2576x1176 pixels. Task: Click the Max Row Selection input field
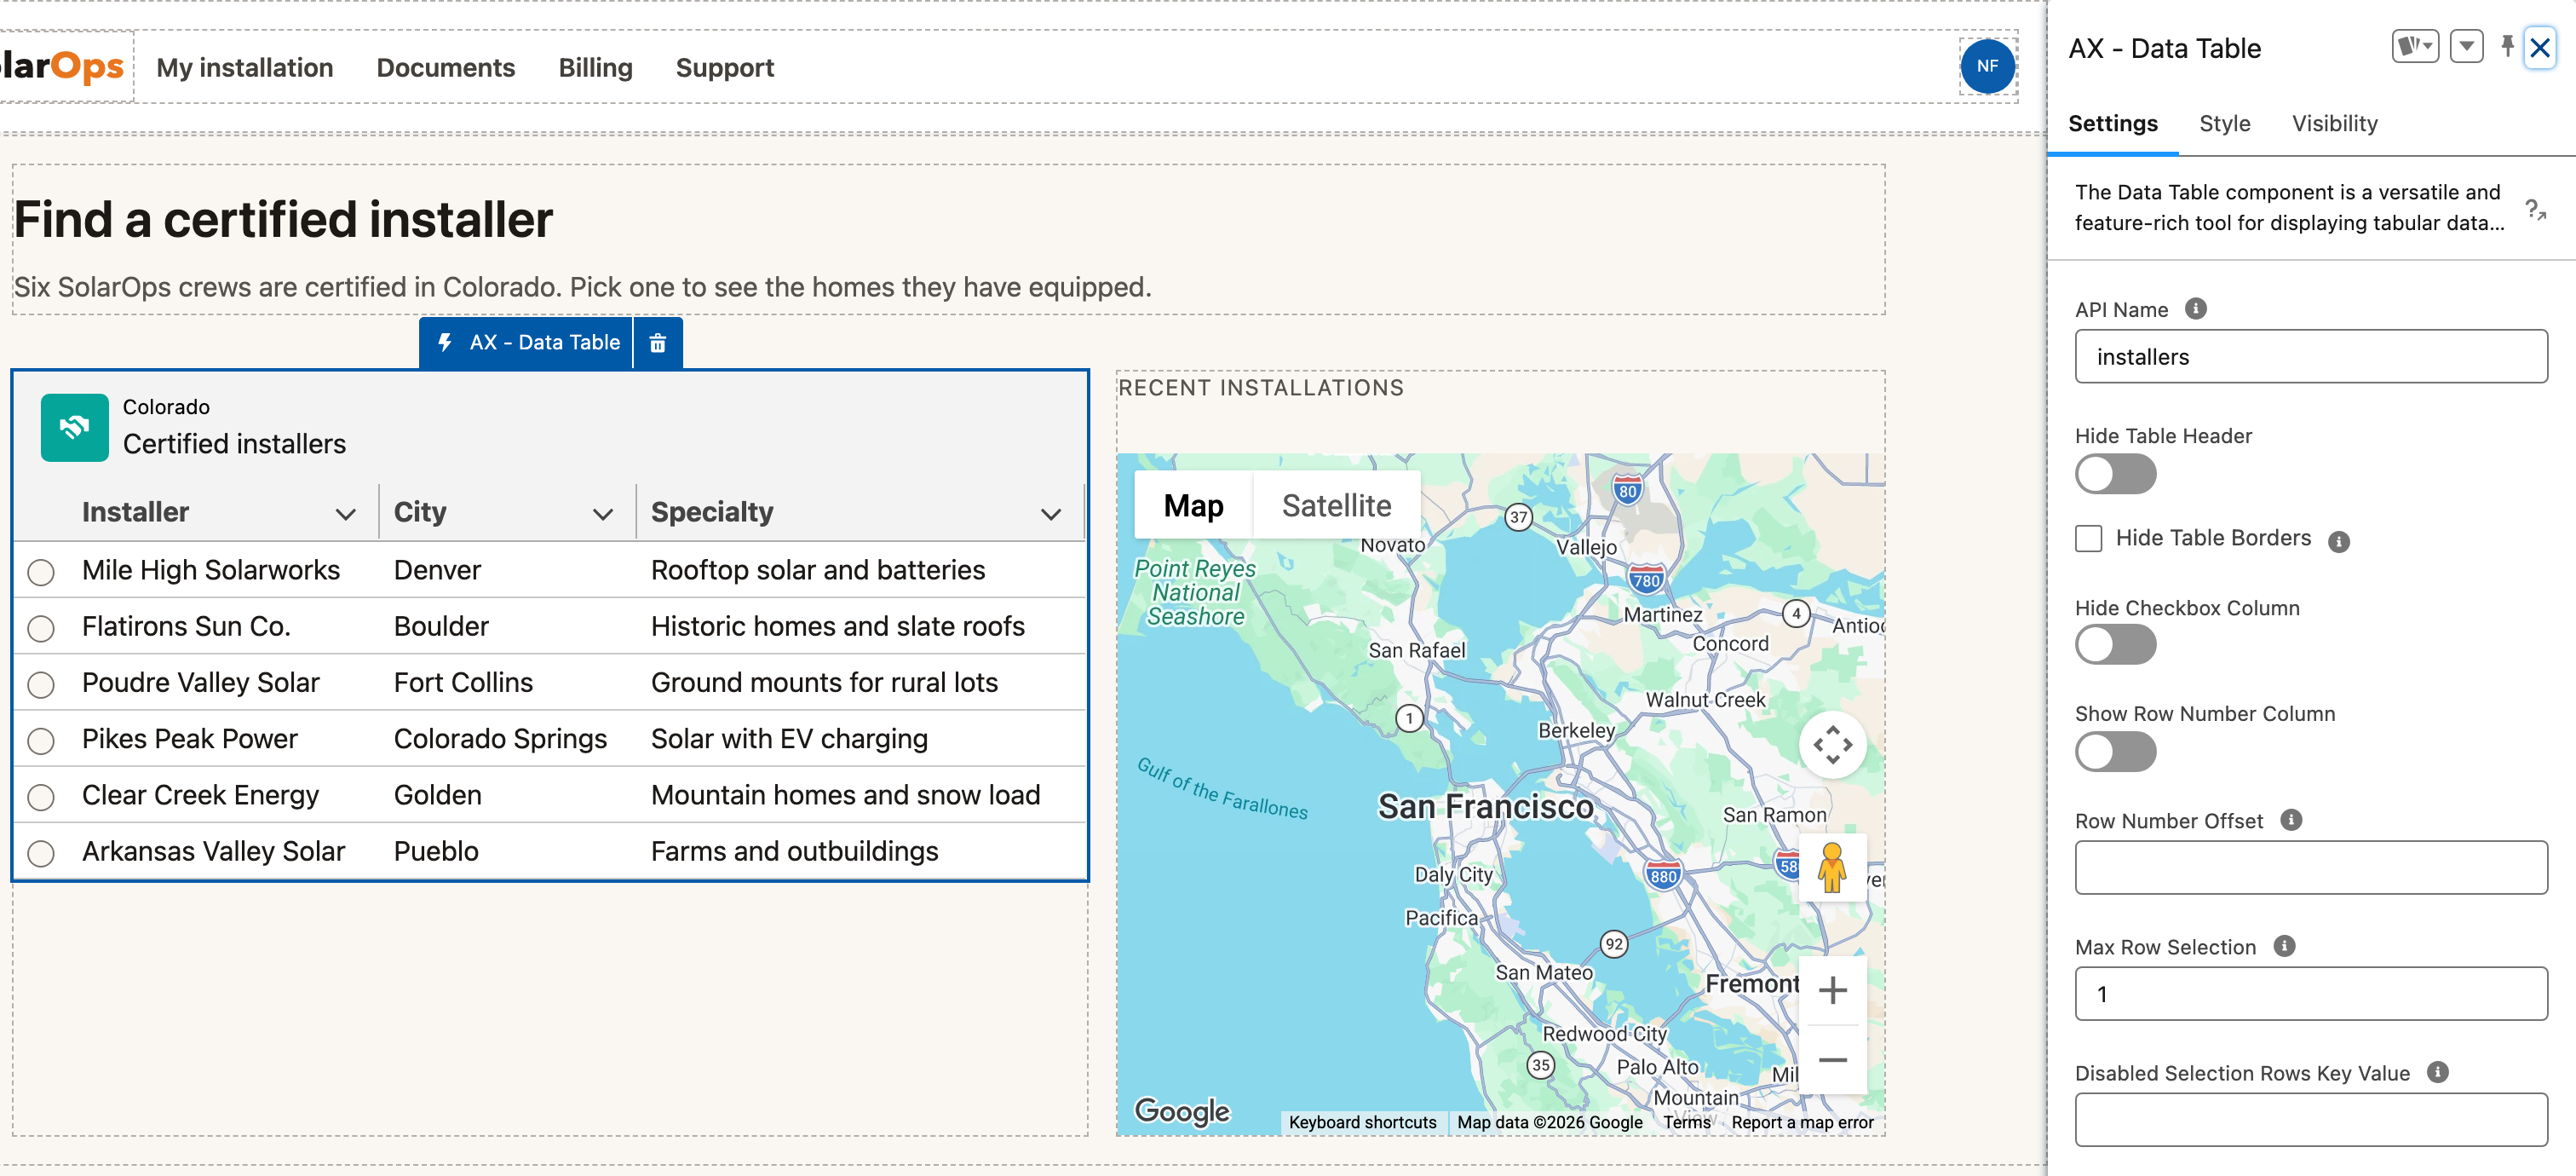pos(2310,993)
